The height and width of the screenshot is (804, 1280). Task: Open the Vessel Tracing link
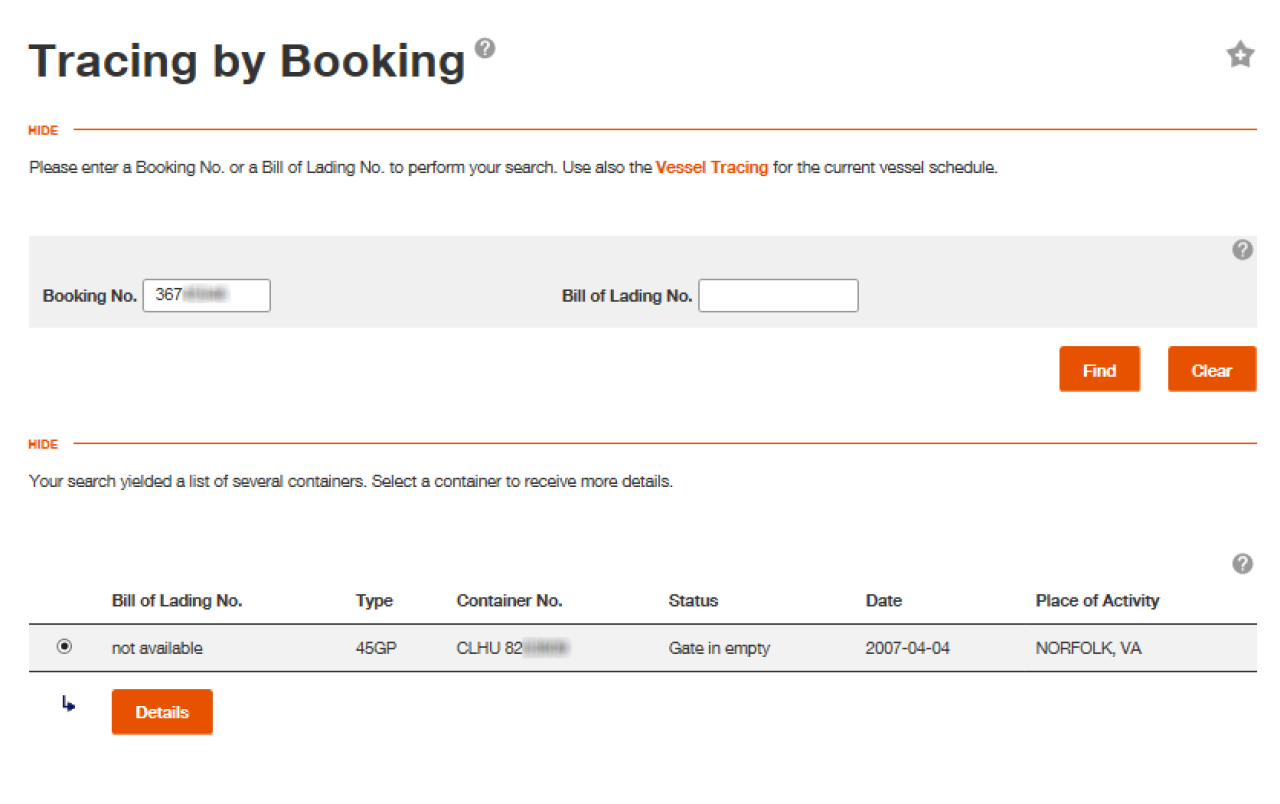(711, 167)
